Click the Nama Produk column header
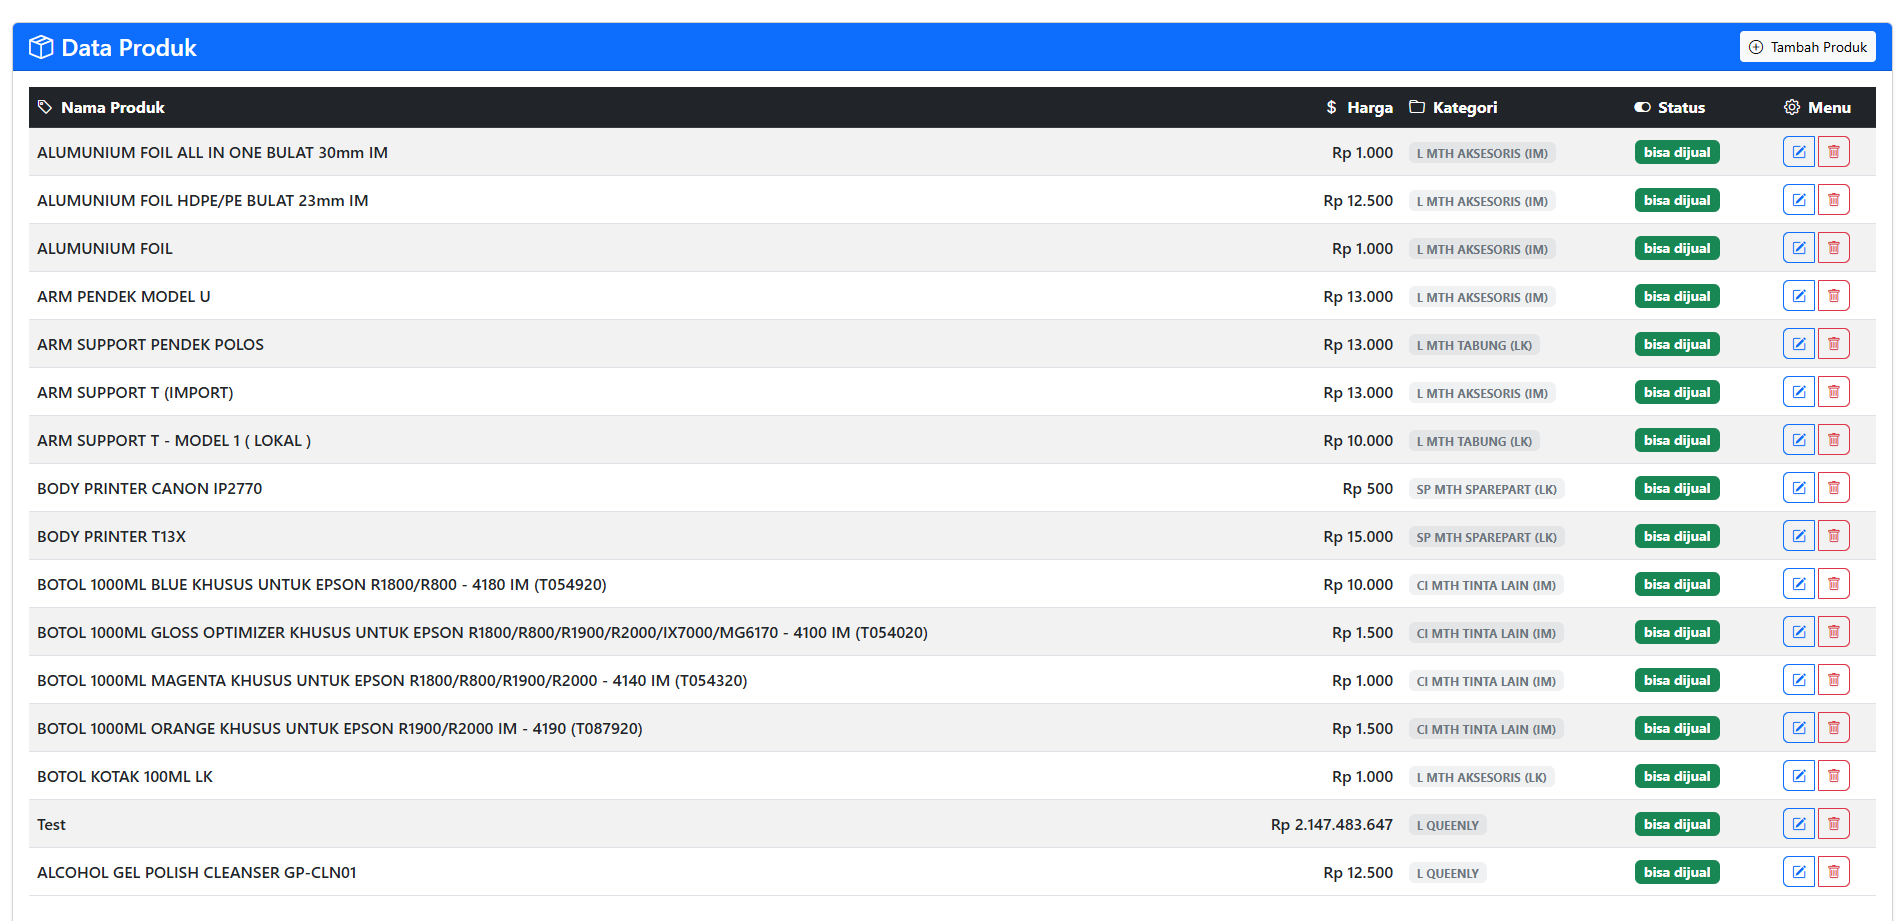The height and width of the screenshot is (921, 1904). (x=112, y=107)
